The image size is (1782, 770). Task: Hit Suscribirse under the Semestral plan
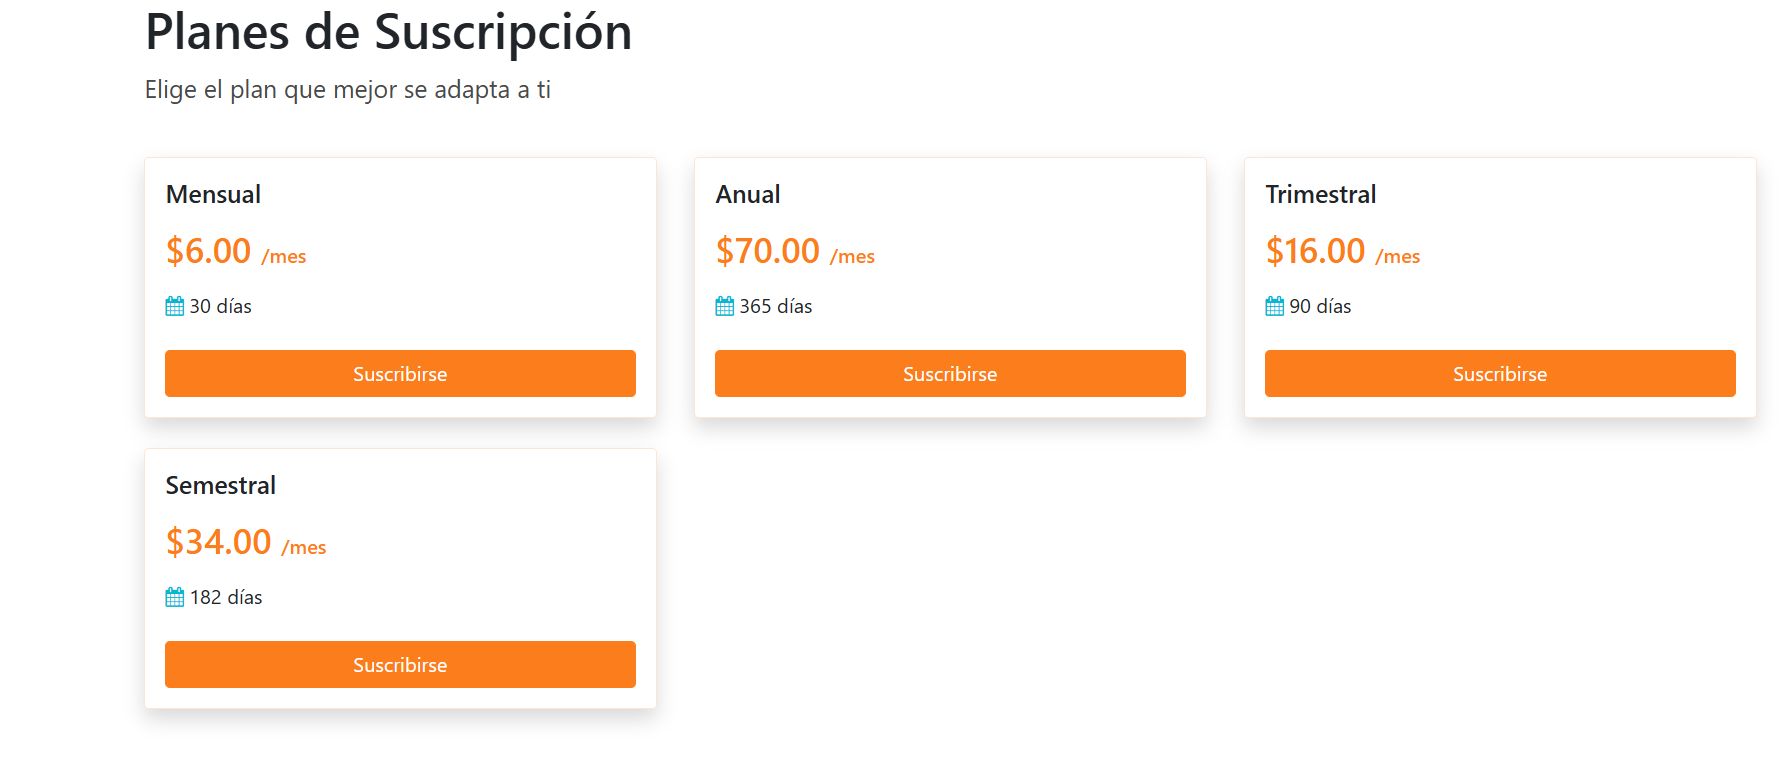click(400, 665)
